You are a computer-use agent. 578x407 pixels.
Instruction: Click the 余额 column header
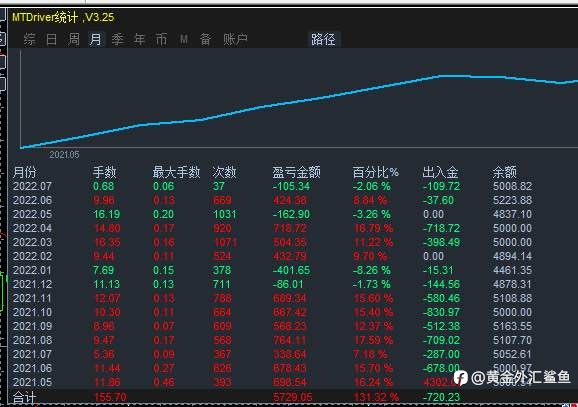coord(505,172)
